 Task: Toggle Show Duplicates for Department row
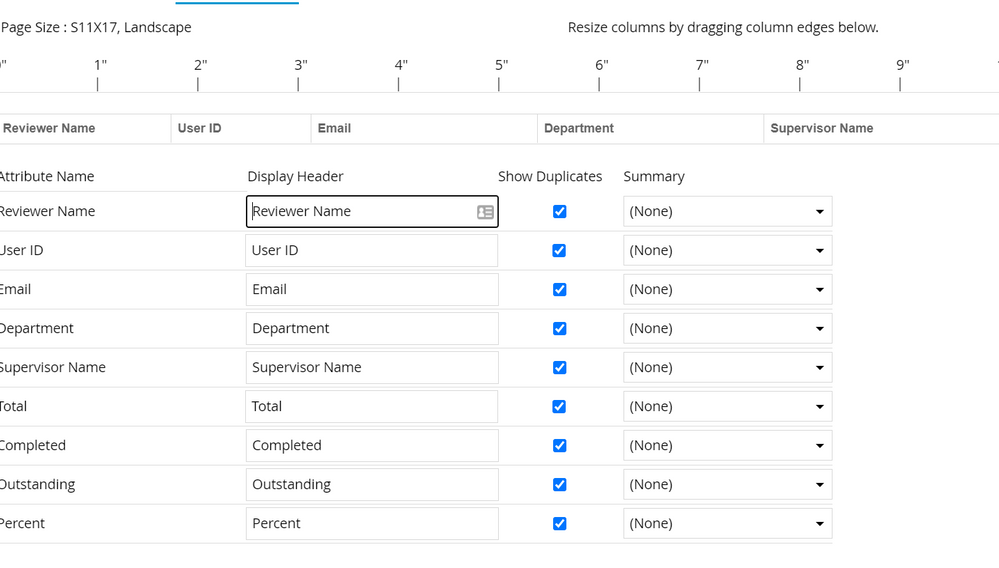pyautogui.click(x=559, y=329)
